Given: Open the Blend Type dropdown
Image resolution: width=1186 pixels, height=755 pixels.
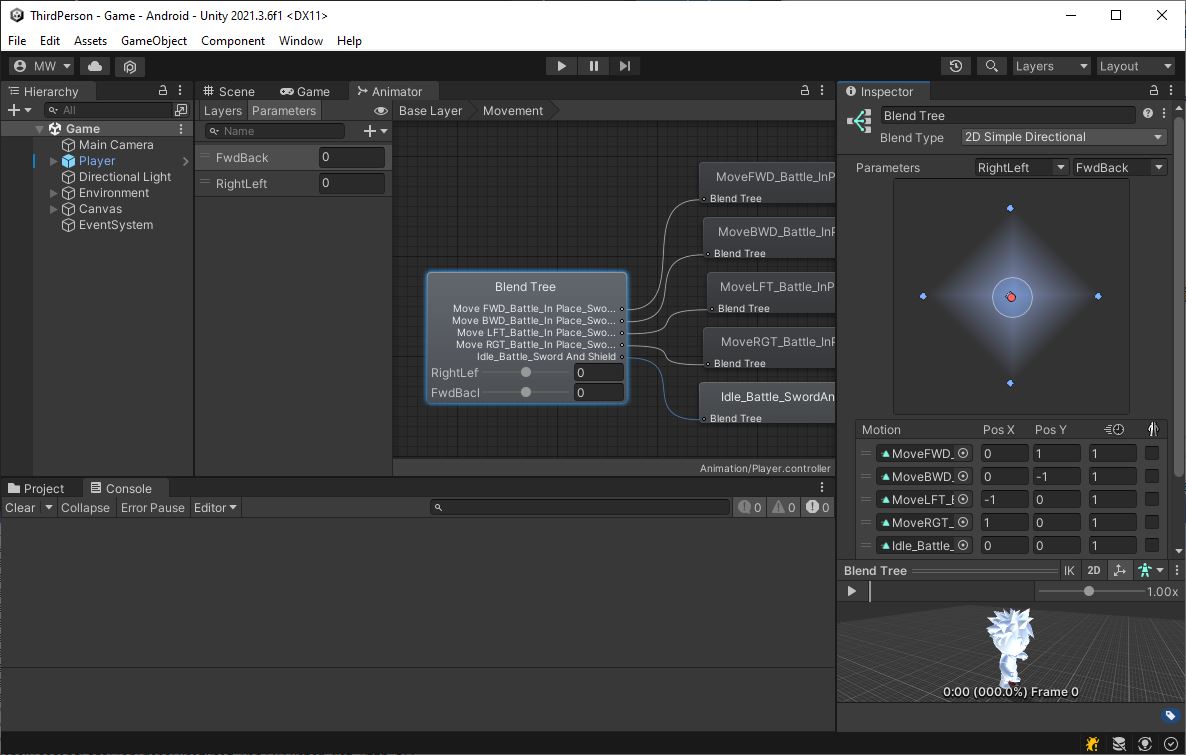Looking at the screenshot, I should coord(1063,137).
